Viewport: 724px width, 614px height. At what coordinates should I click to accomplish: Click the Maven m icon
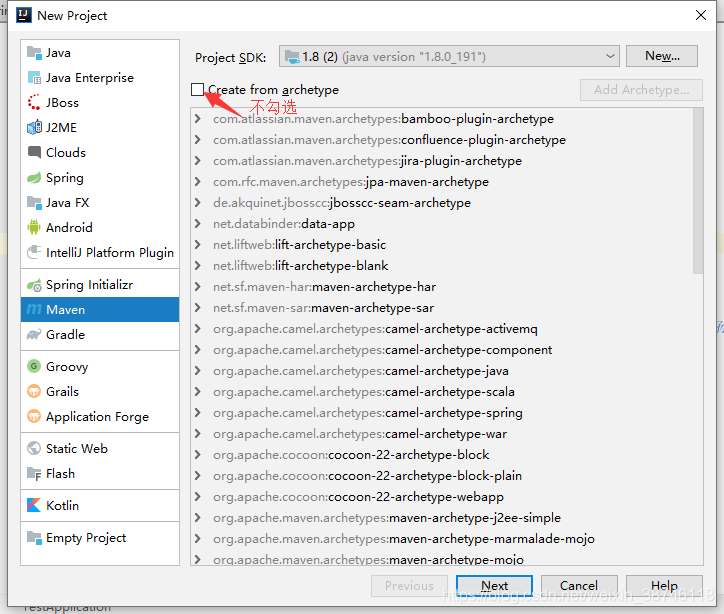[34, 309]
